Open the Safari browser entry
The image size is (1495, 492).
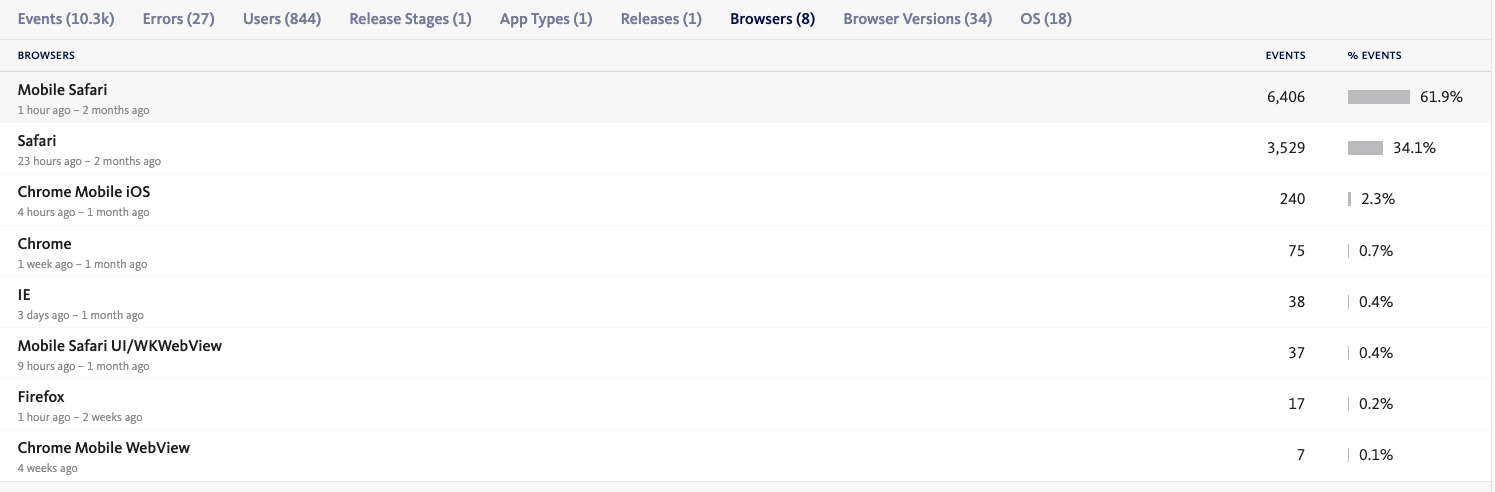click(37, 141)
